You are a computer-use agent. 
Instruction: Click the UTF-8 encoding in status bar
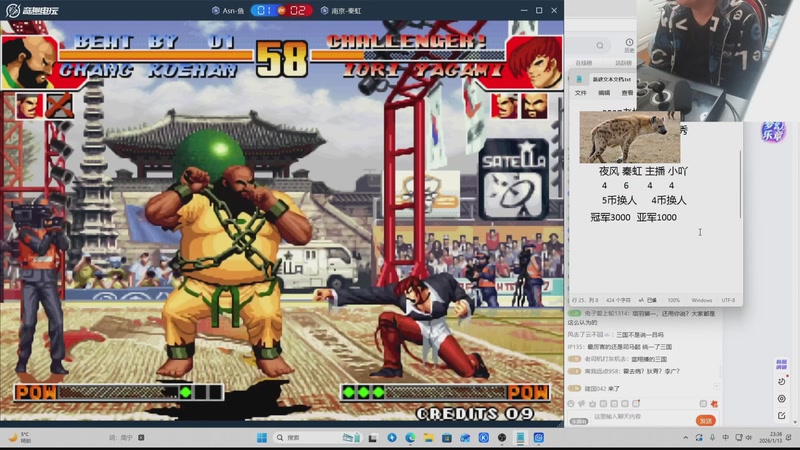point(728,300)
